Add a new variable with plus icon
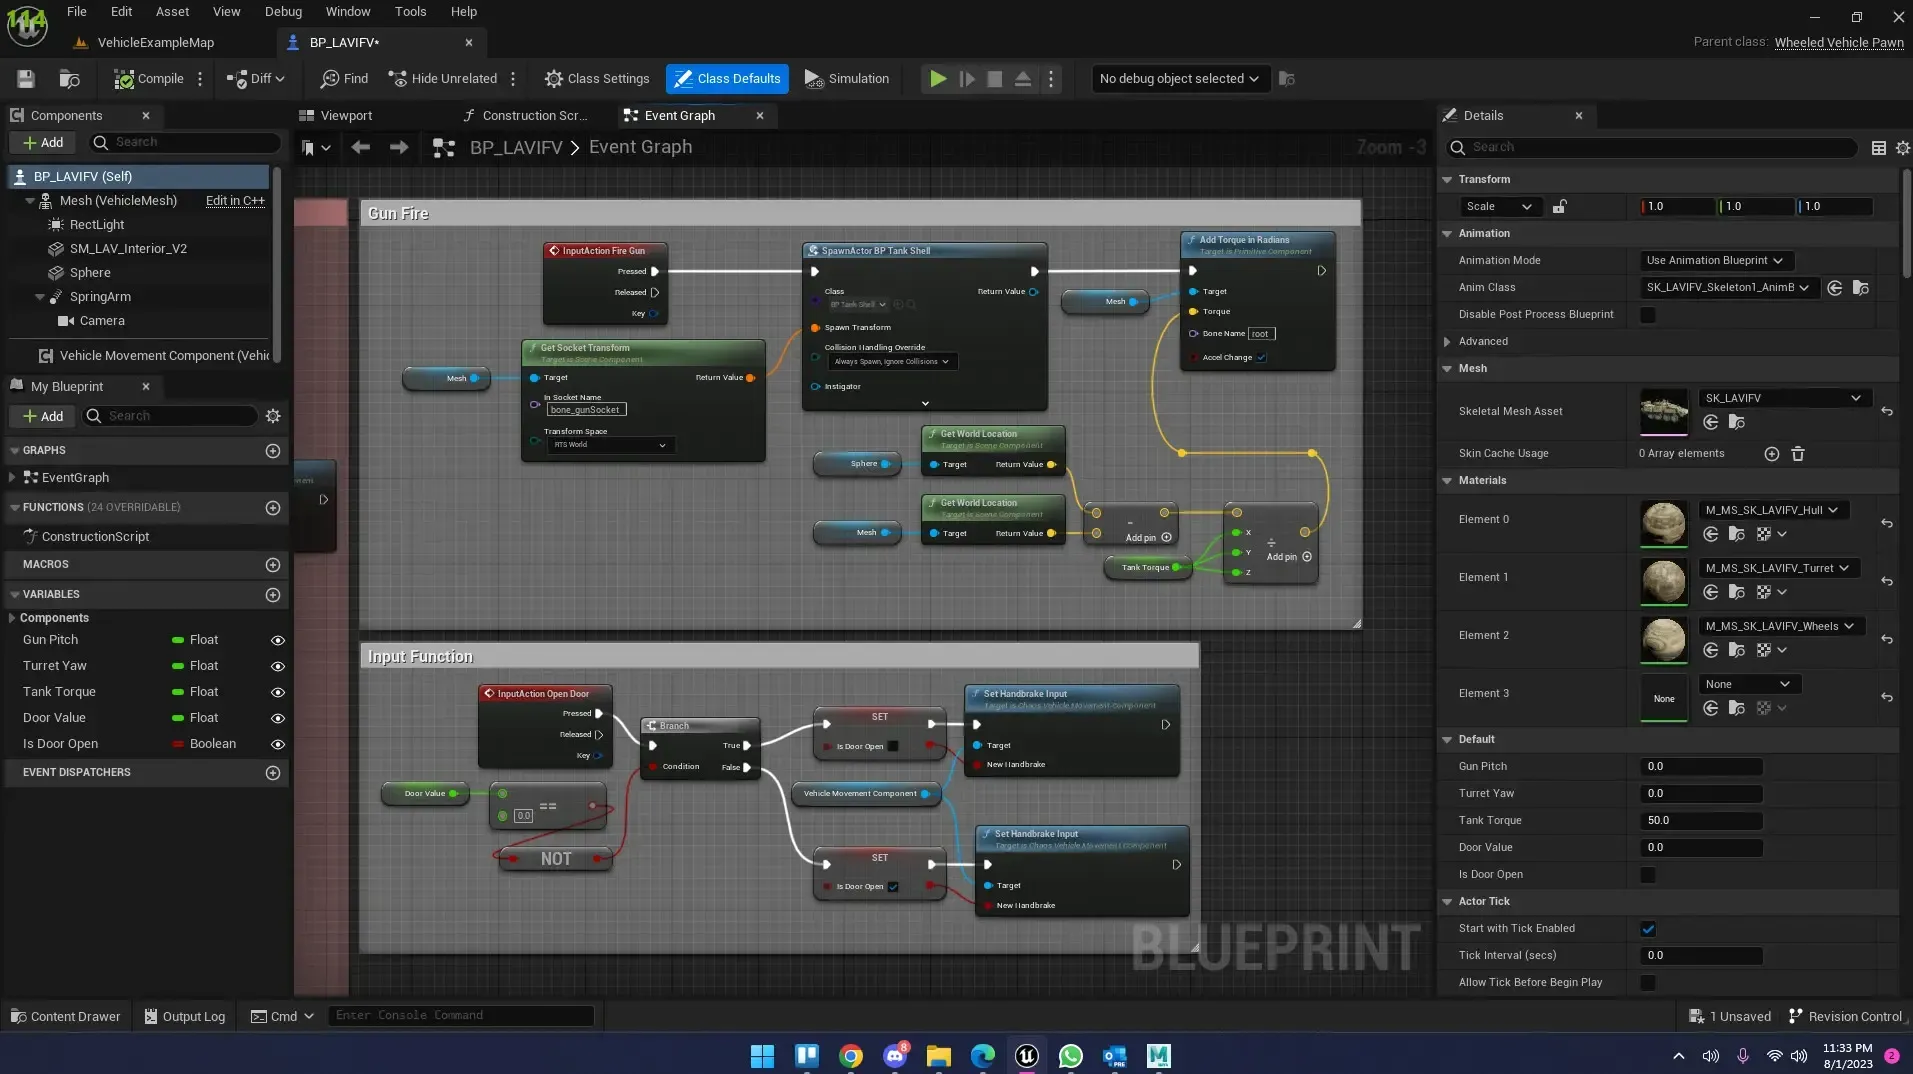Viewport: 1913px width, 1074px height. click(x=272, y=595)
